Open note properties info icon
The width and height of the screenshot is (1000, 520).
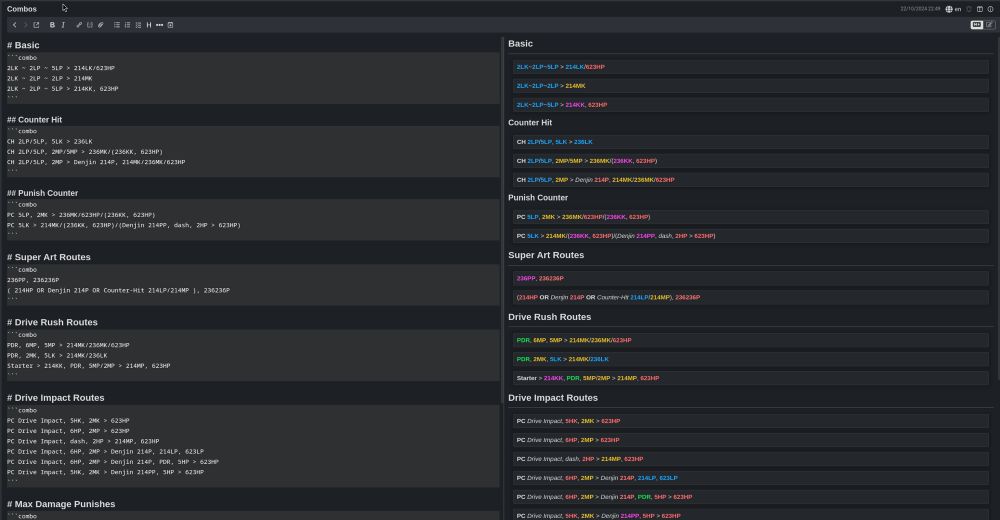tap(990, 9)
